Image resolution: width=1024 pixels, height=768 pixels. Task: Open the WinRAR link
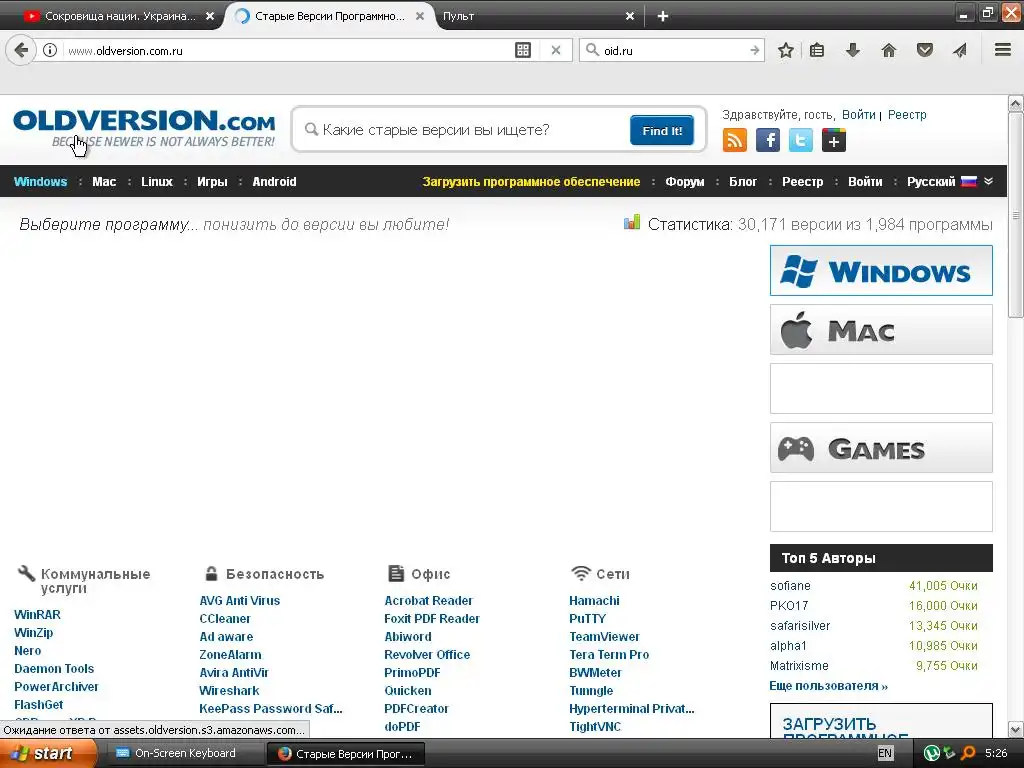point(37,615)
